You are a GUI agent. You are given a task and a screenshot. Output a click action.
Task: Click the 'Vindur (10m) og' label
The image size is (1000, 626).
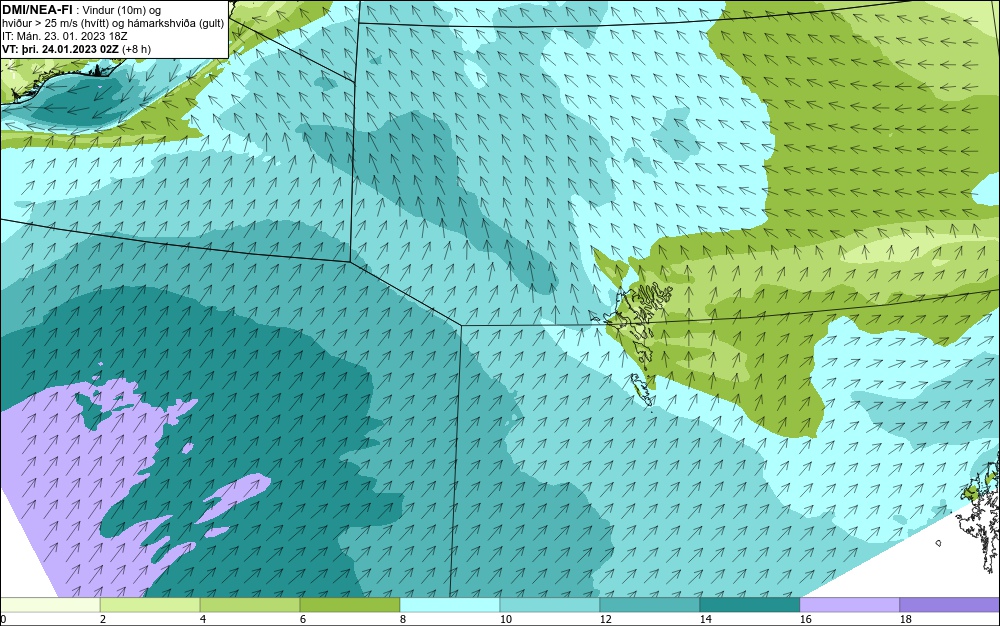click(122, 10)
